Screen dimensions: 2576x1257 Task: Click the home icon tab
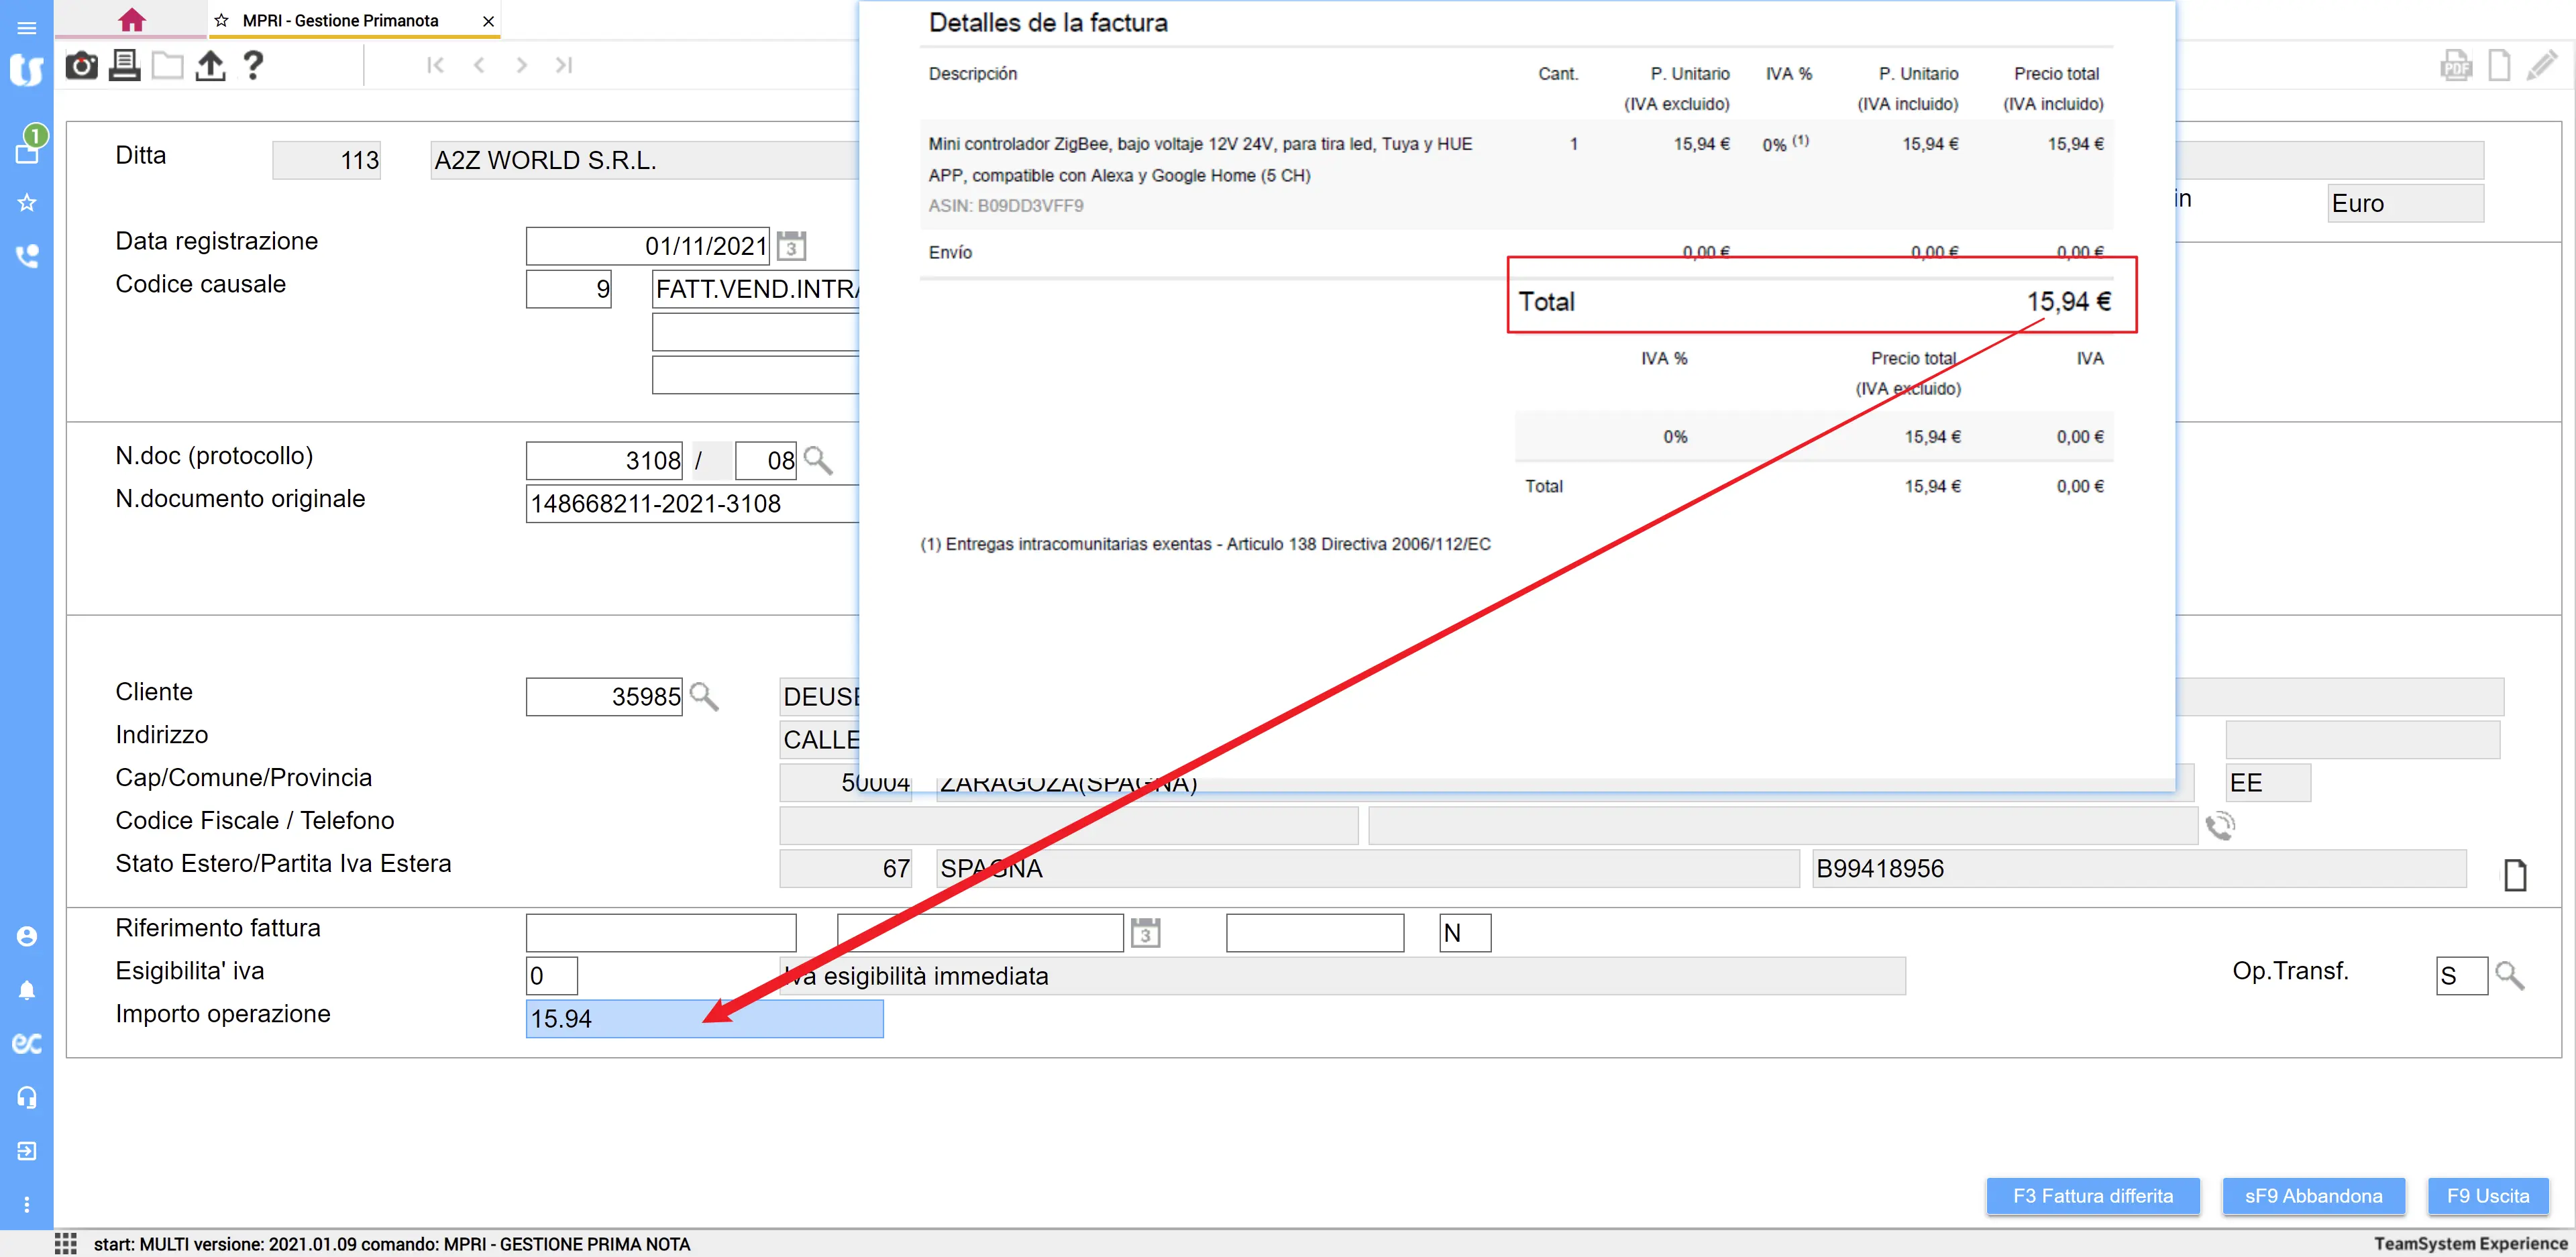coord(131,20)
